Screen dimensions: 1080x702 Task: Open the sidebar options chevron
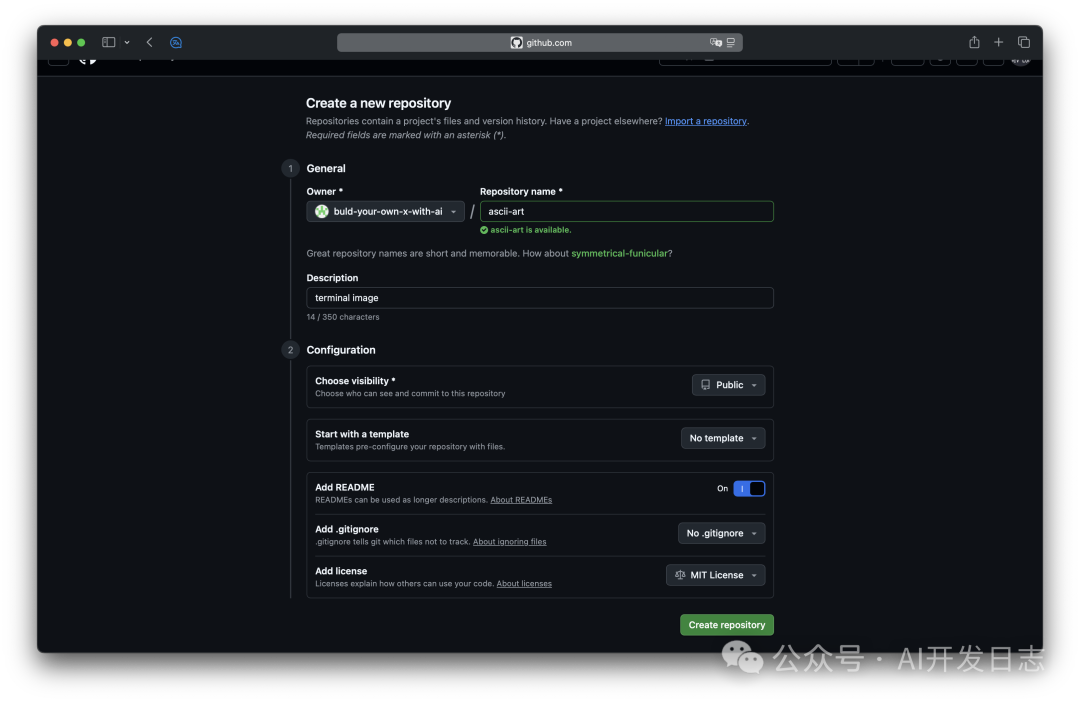(127, 43)
